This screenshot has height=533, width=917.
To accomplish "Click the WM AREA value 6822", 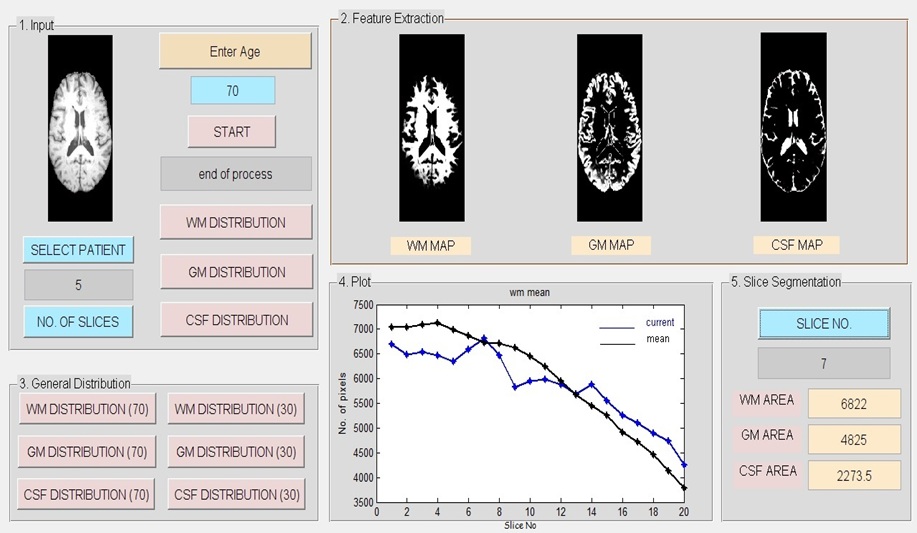I will pyautogui.click(x=854, y=404).
